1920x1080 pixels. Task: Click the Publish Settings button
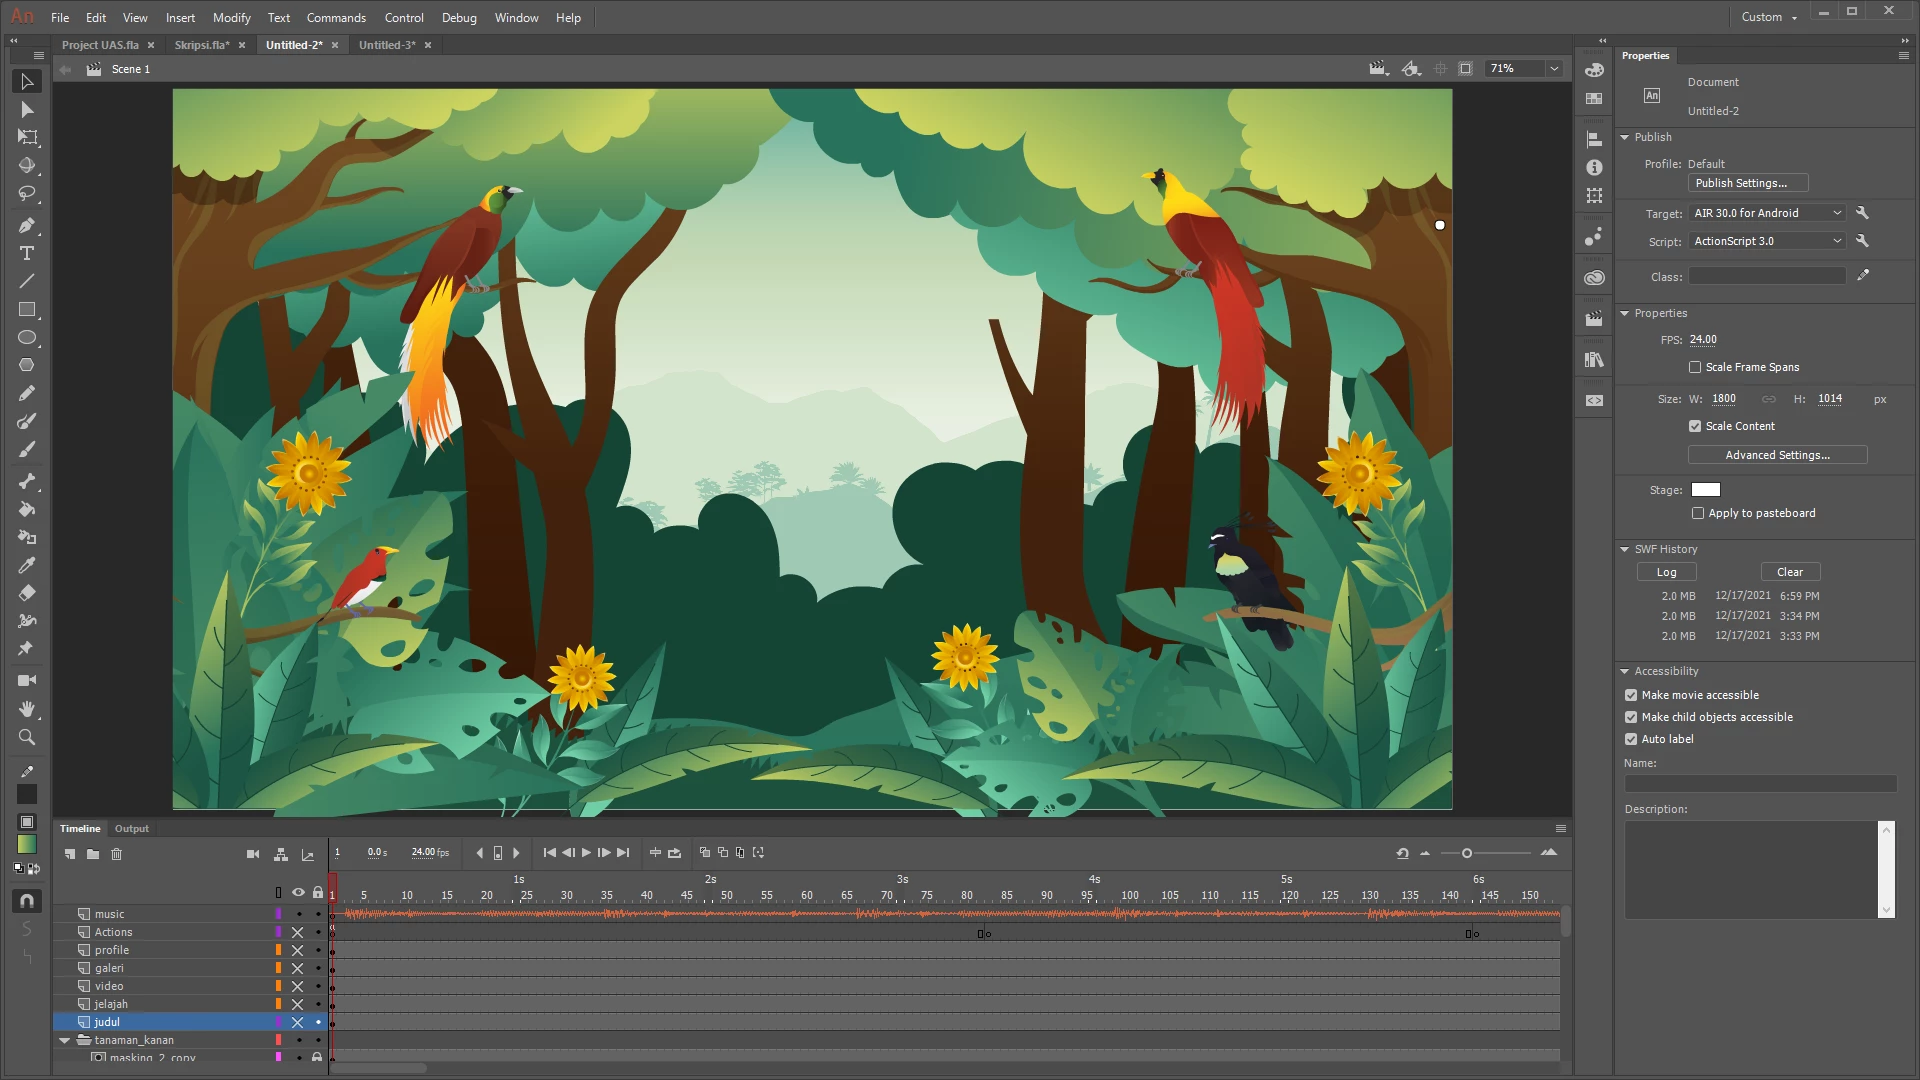1747,183
